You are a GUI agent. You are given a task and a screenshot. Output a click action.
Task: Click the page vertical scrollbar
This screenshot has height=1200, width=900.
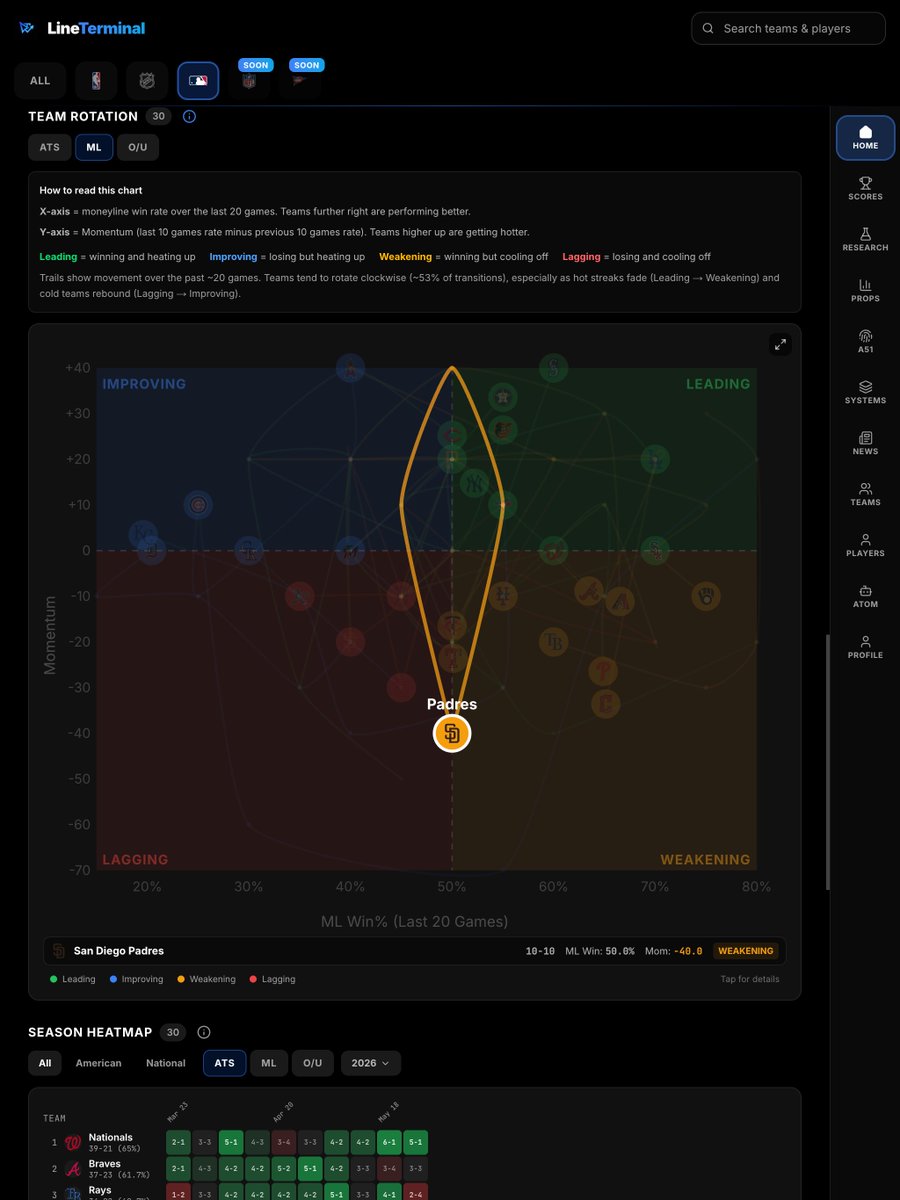828,762
